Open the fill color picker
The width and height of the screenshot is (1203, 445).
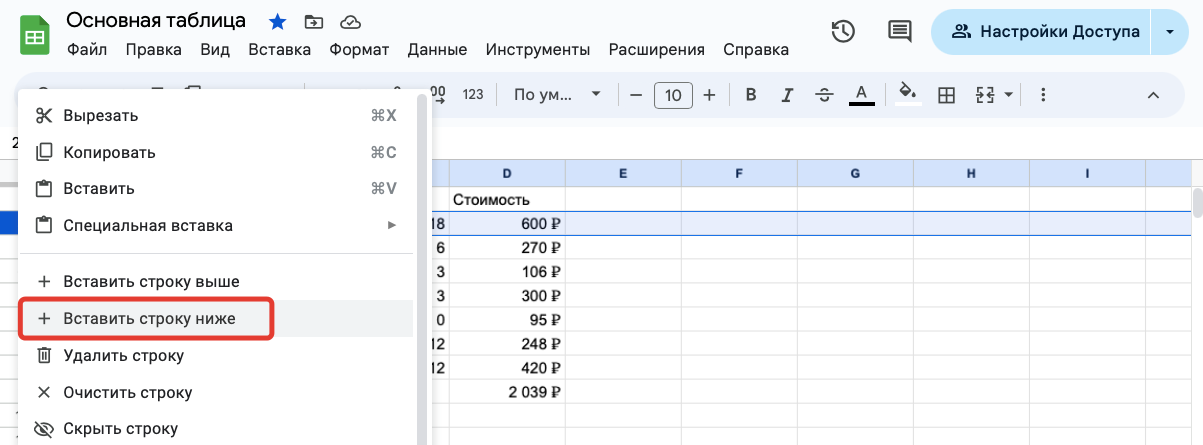coord(908,95)
